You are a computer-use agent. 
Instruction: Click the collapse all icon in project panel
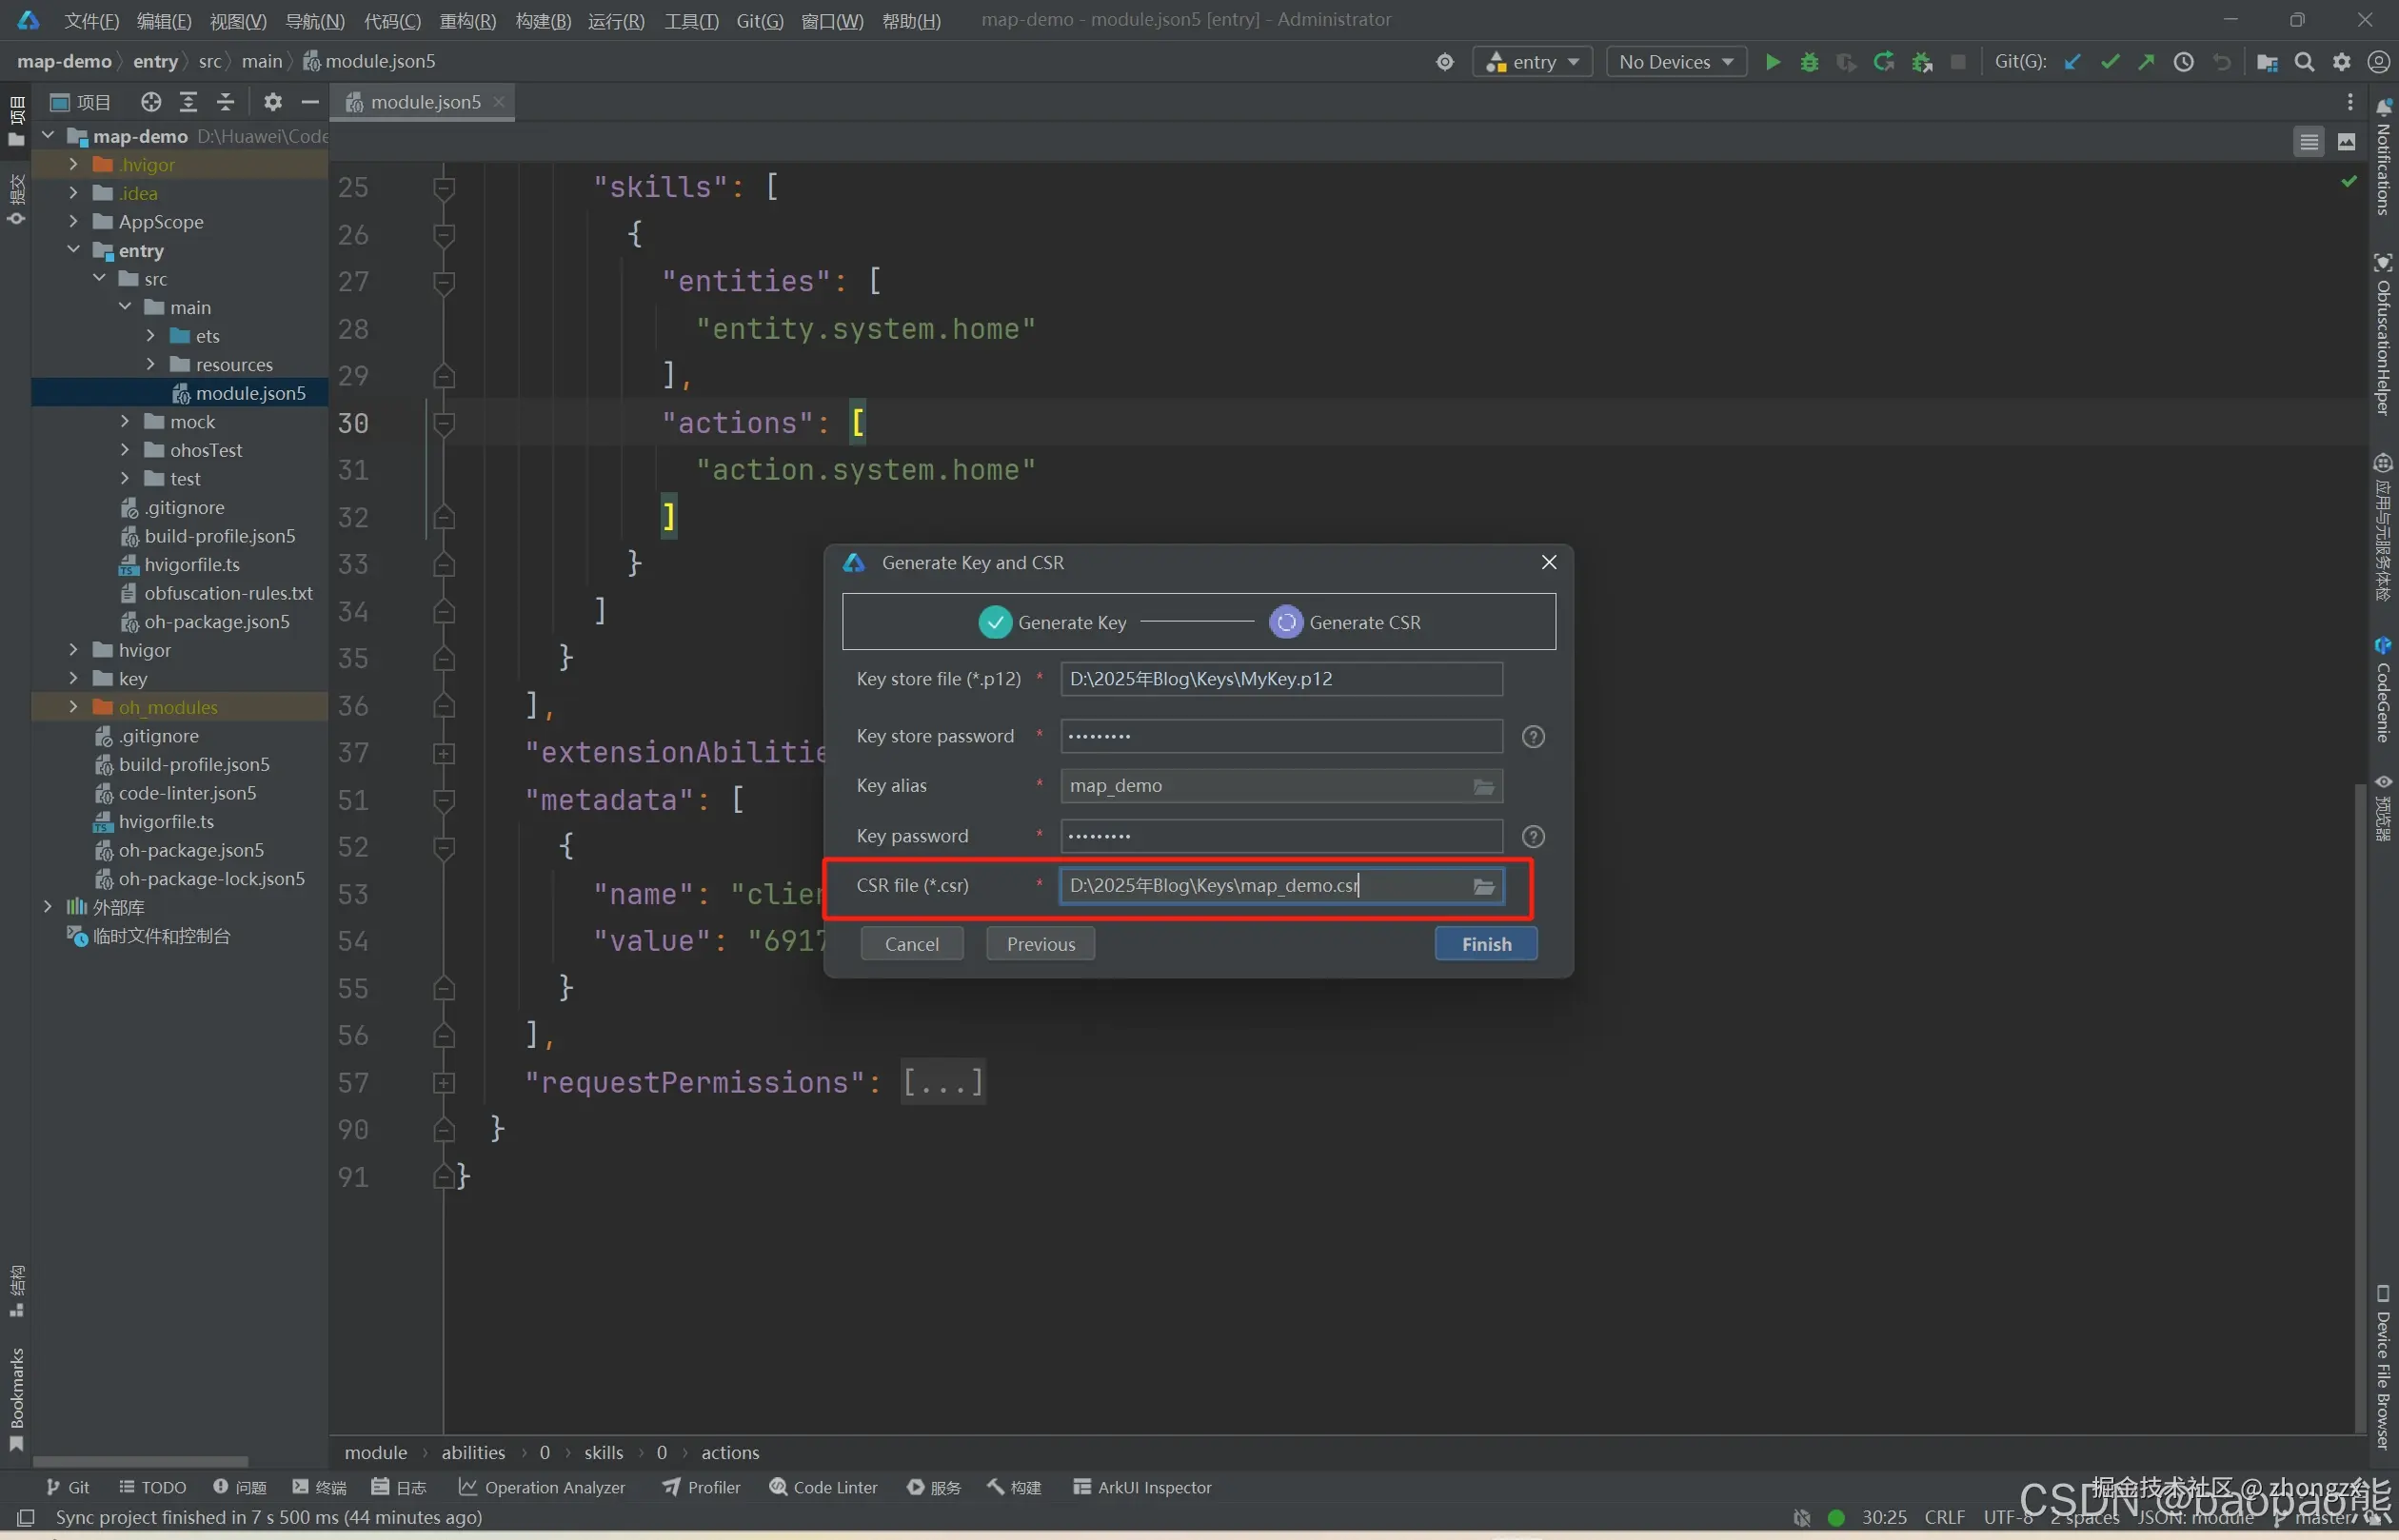[x=225, y=102]
